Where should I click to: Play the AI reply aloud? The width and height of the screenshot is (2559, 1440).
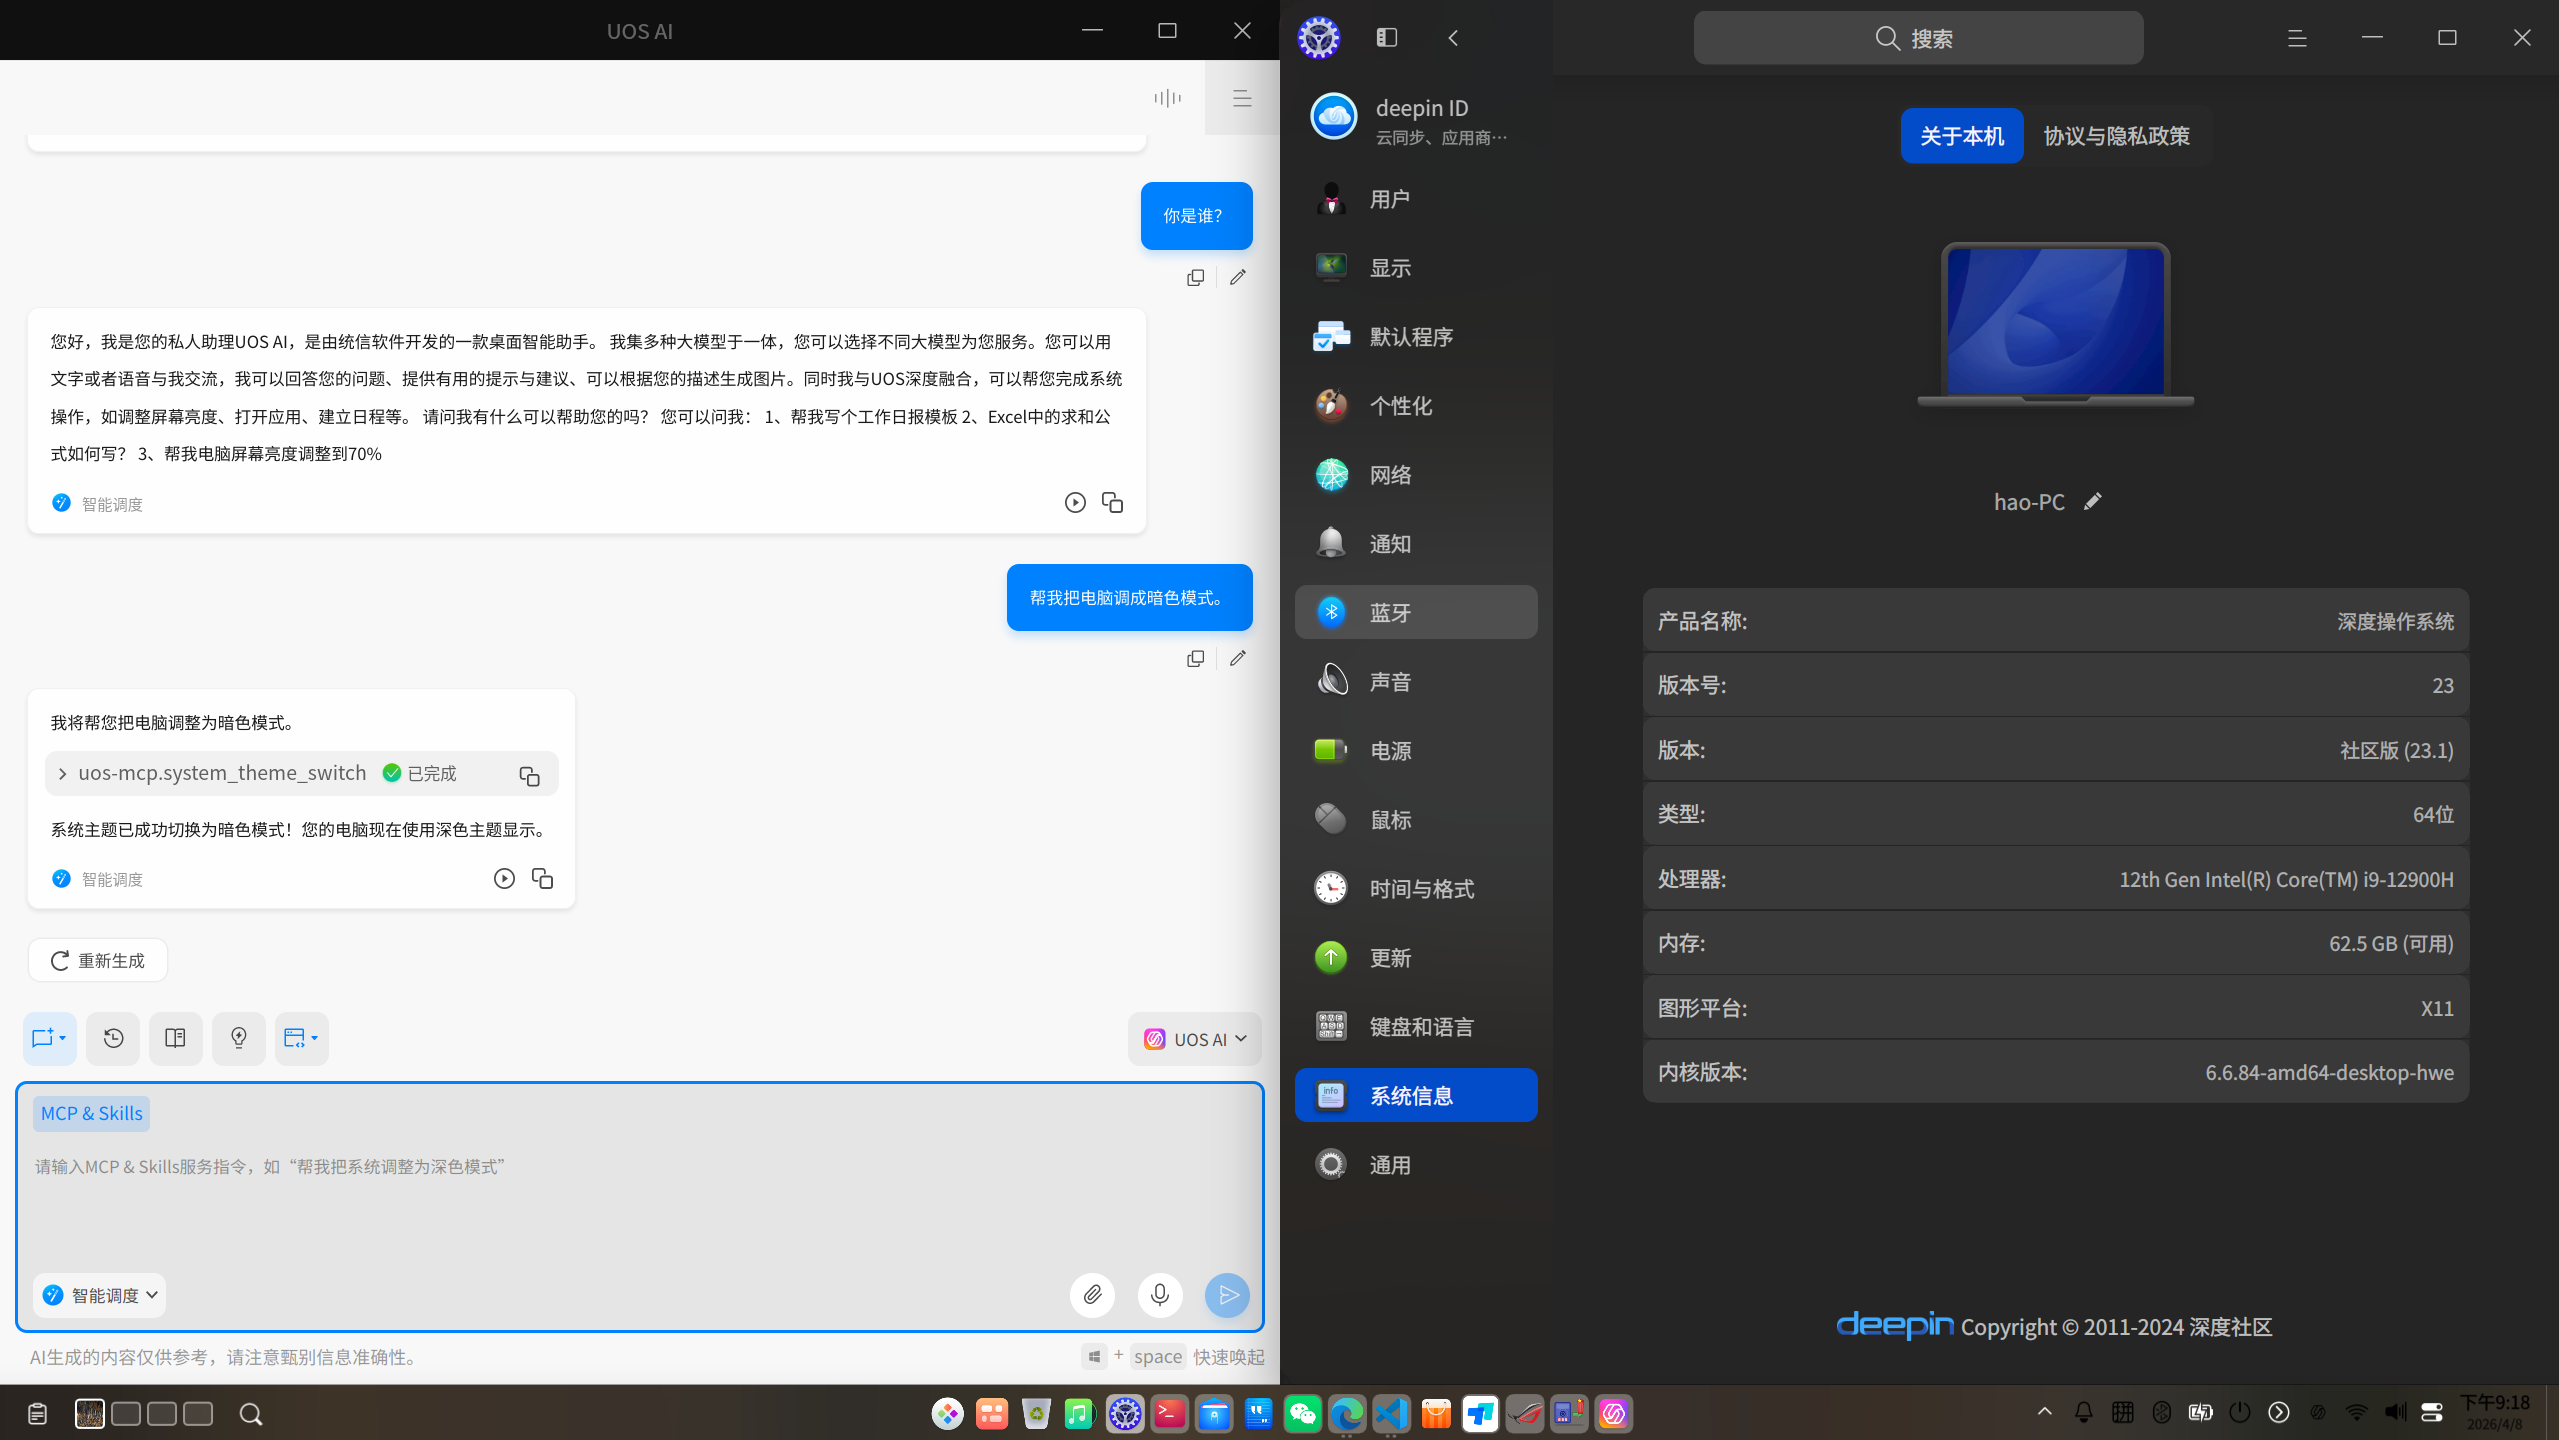(503, 878)
